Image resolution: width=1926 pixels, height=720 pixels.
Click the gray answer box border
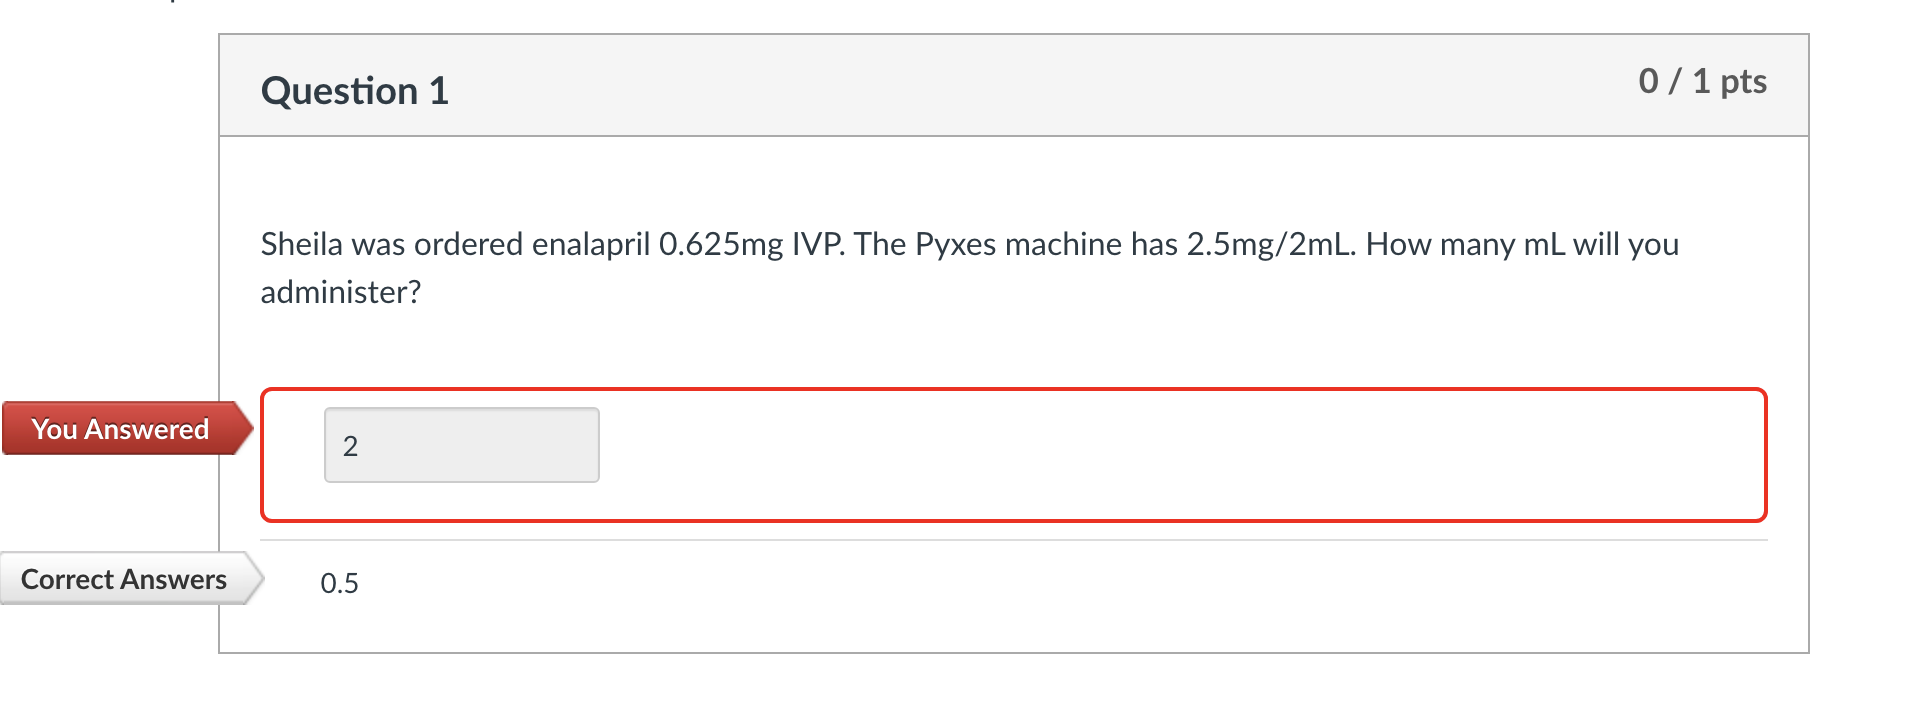(x=460, y=410)
